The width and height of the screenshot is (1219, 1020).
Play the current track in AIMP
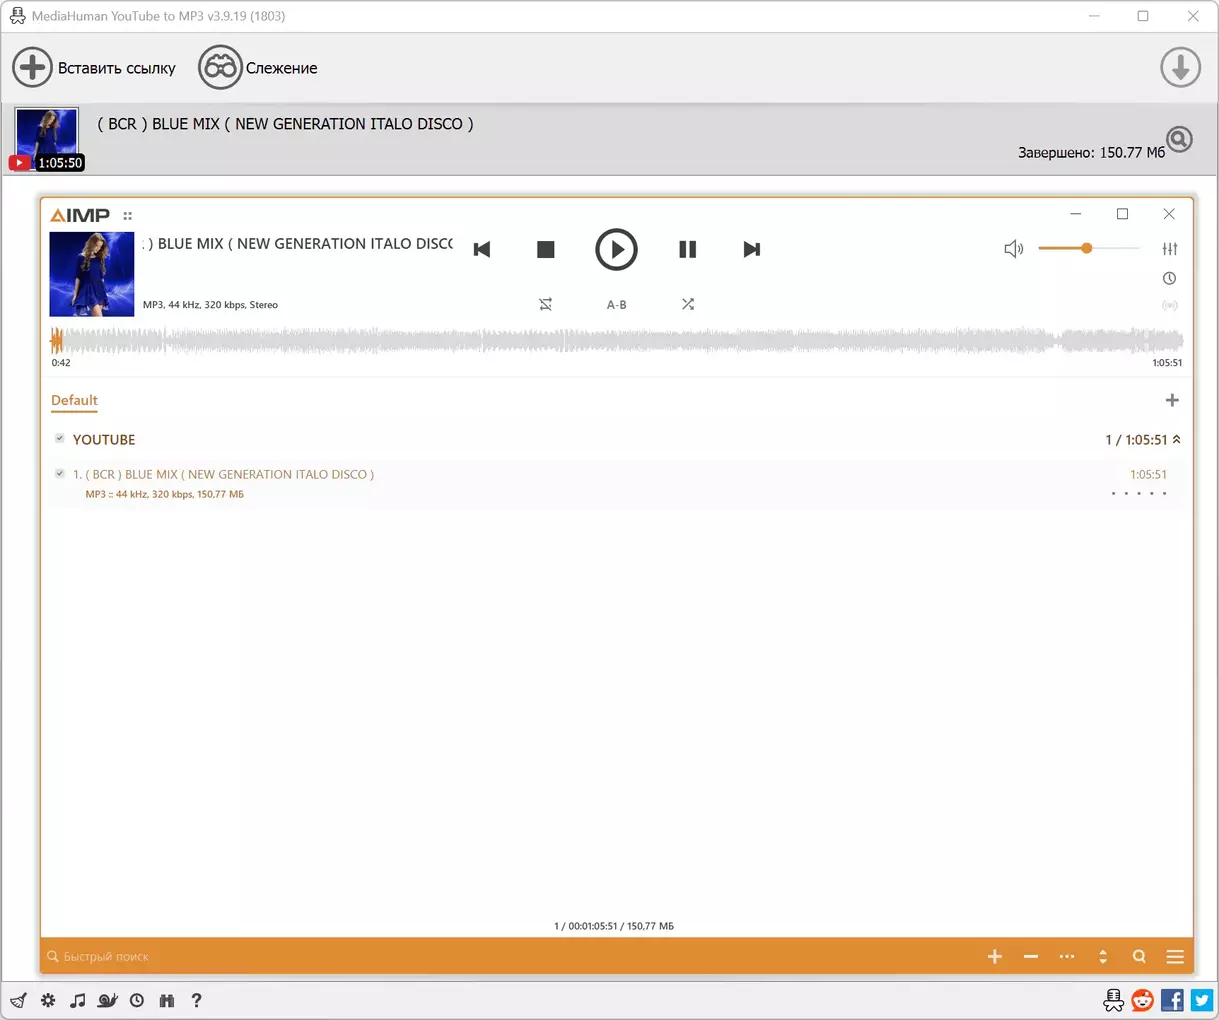(616, 249)
